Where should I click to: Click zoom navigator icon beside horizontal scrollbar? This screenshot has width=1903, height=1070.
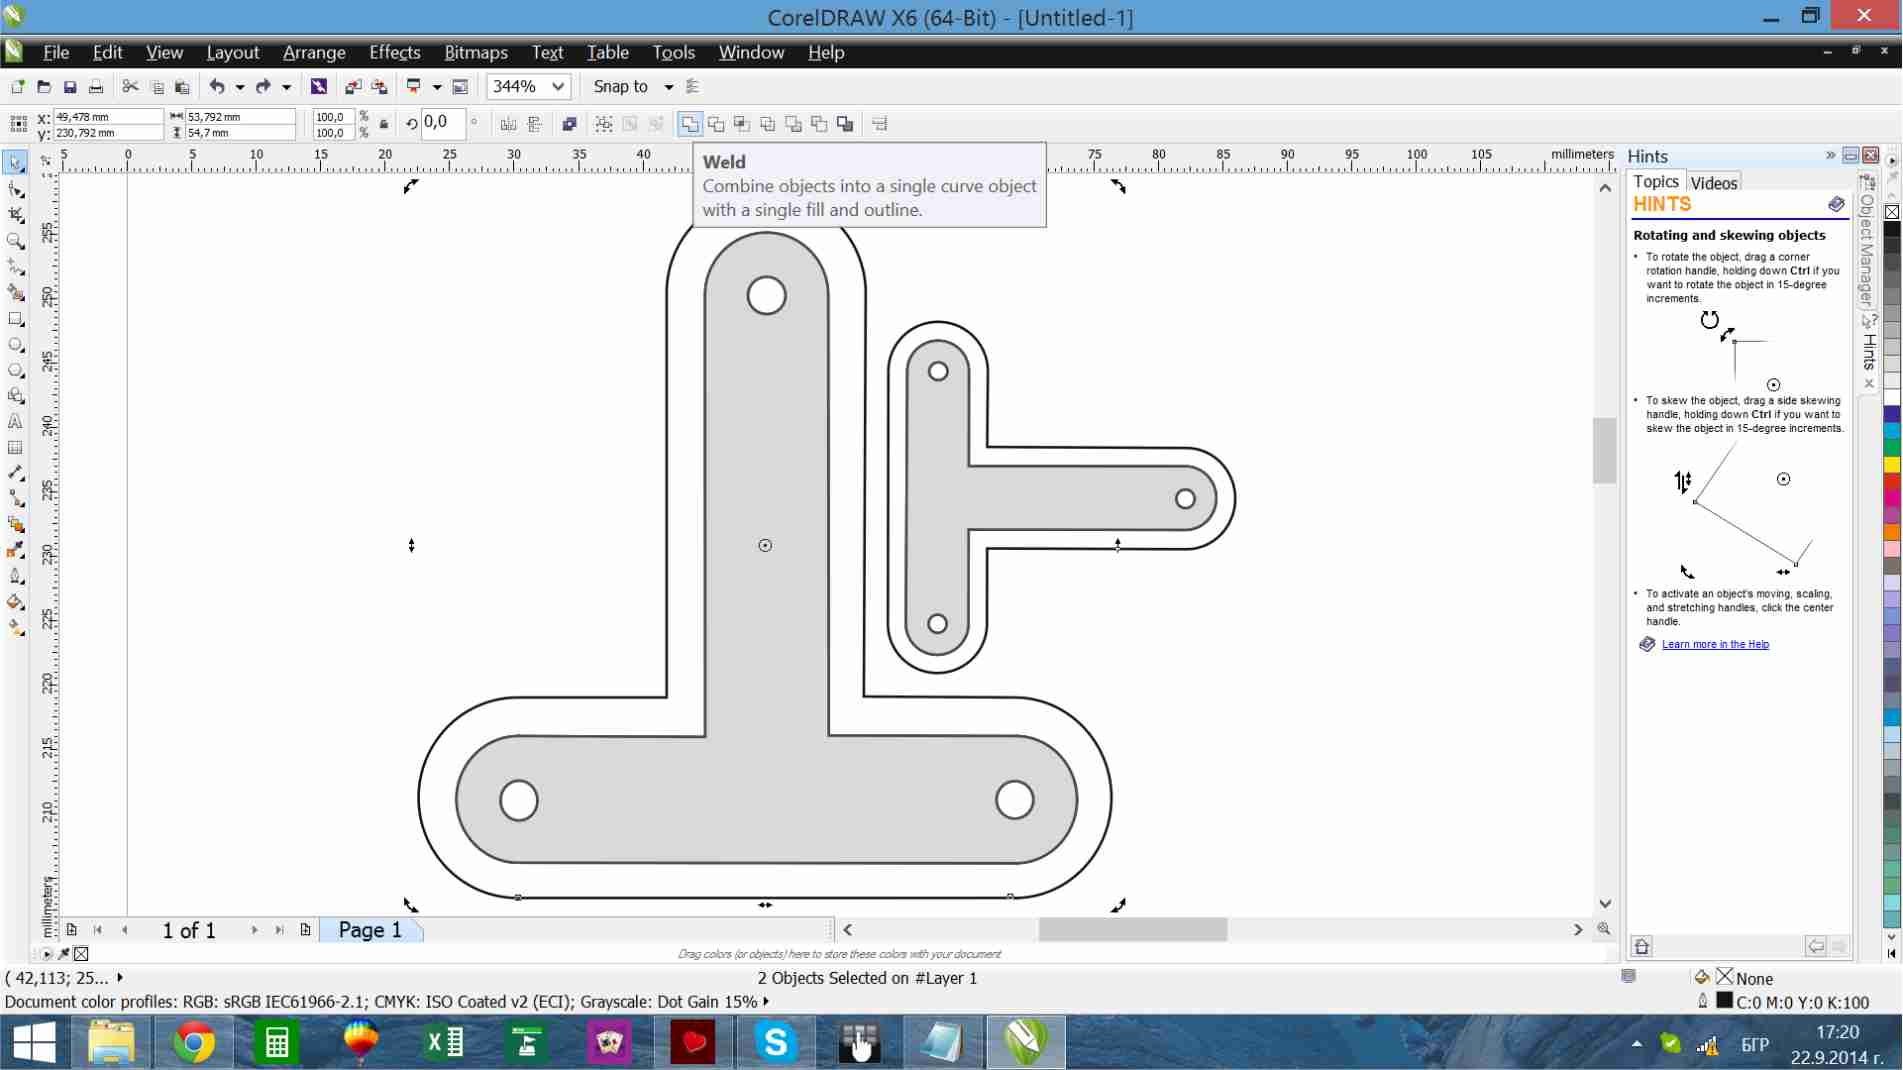click(1604, 929)
